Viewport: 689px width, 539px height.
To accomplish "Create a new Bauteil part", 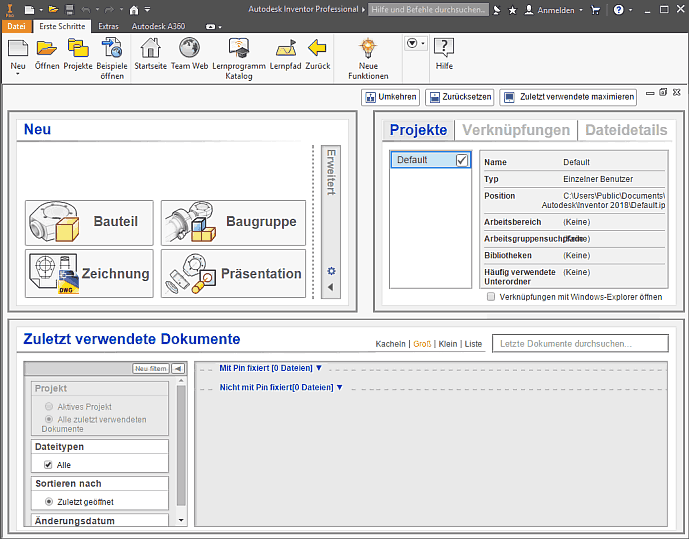I will (89, 222).
